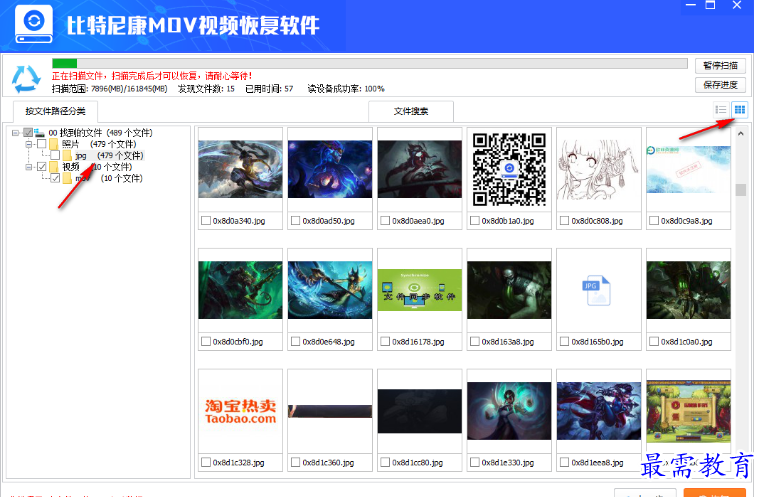Select the teal orb character thumbnail 0x8d1e330.jpg

coord(509,411)
